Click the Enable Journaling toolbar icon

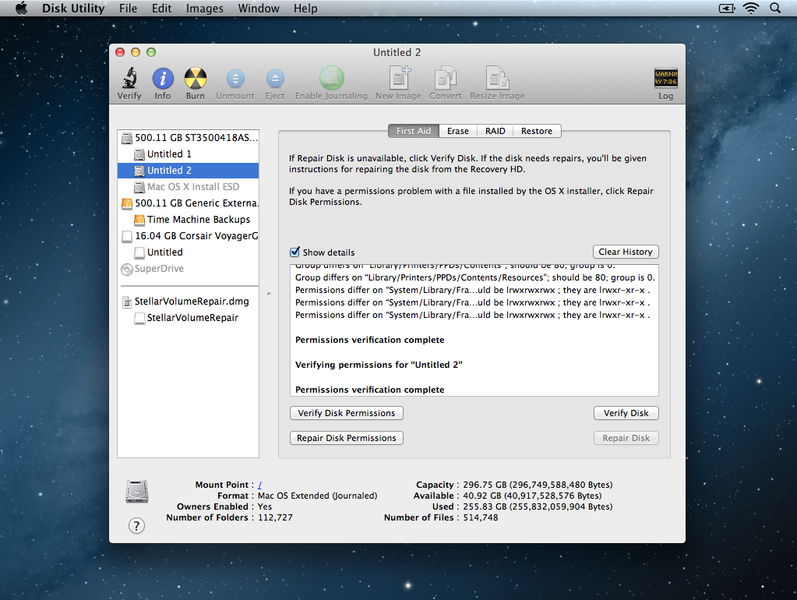tap(331, 78)
